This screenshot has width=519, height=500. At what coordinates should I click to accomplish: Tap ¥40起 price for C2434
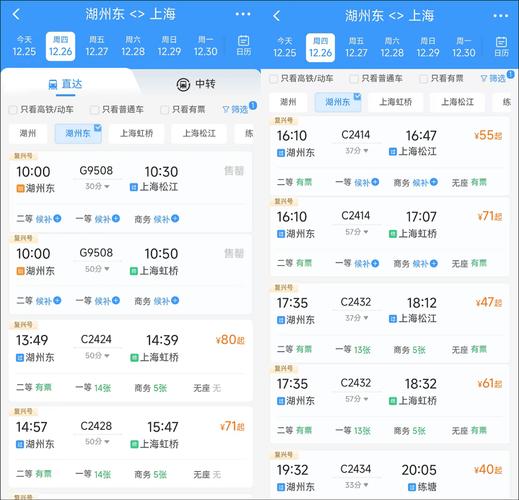(x=488, y=470)
